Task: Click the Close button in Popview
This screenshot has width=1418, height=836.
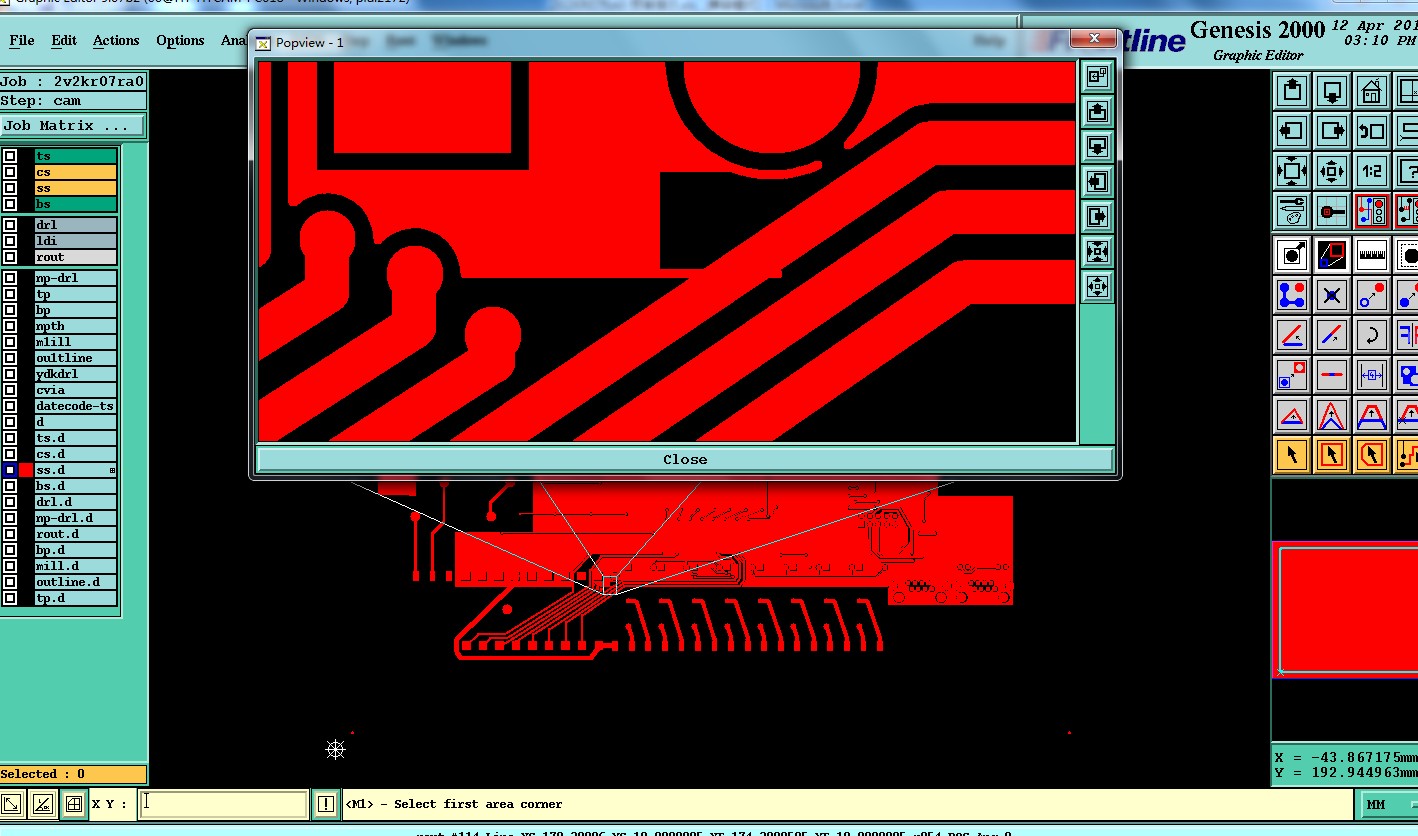Action: pyautogui.click(x=685, y=459)
